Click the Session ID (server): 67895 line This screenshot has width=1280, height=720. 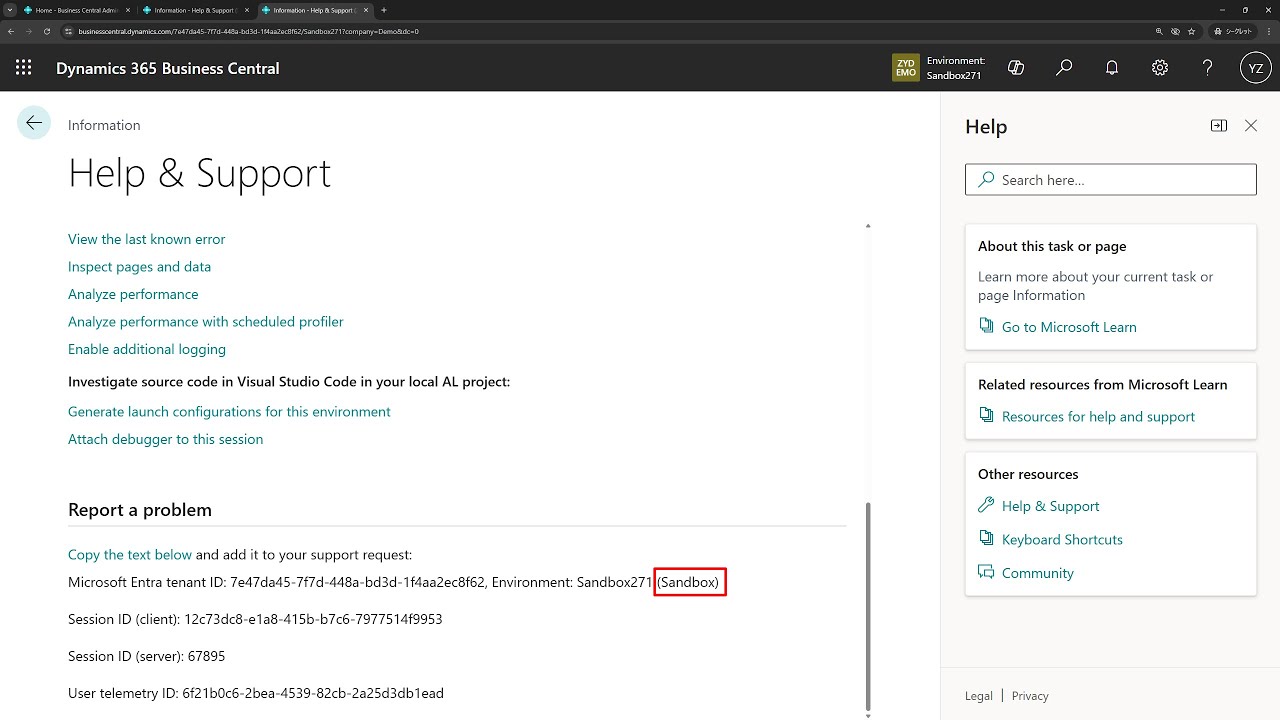point(146,657)
